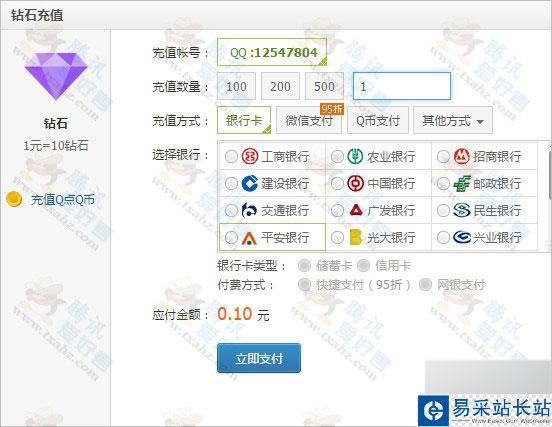Image resolution: width=552 pixels, height=427 pixels.
Task: Select 广发银行 radio button
Action: 337,210
